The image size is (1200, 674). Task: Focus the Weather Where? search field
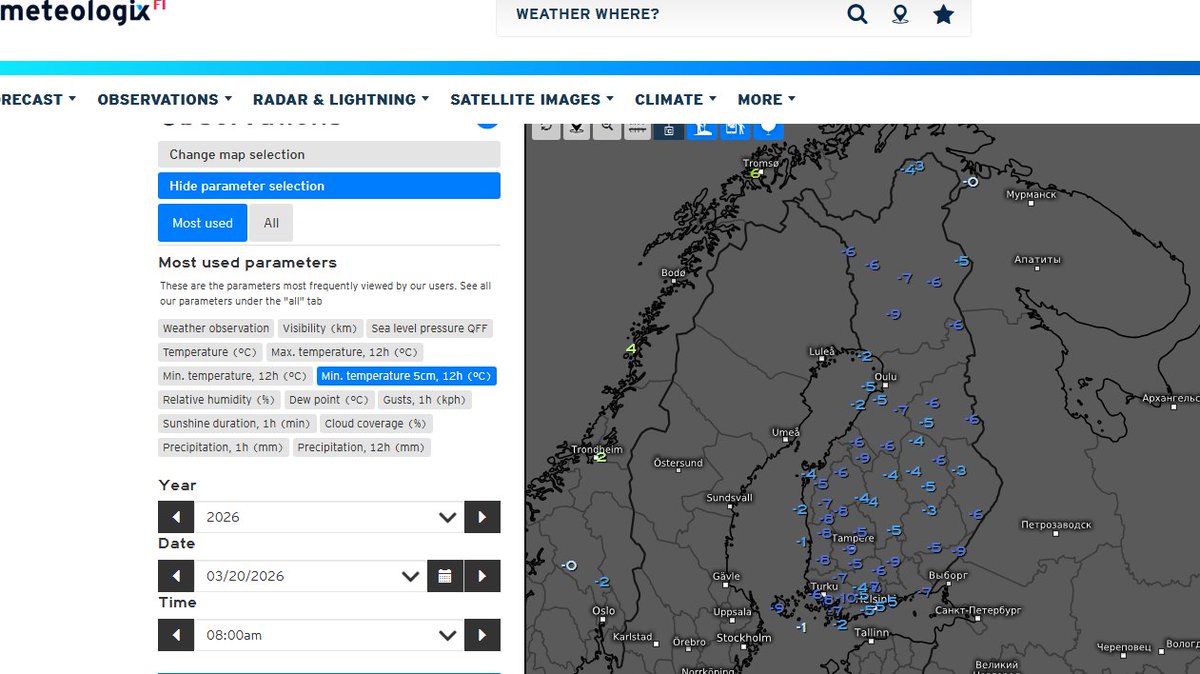[x=670, y=14]
